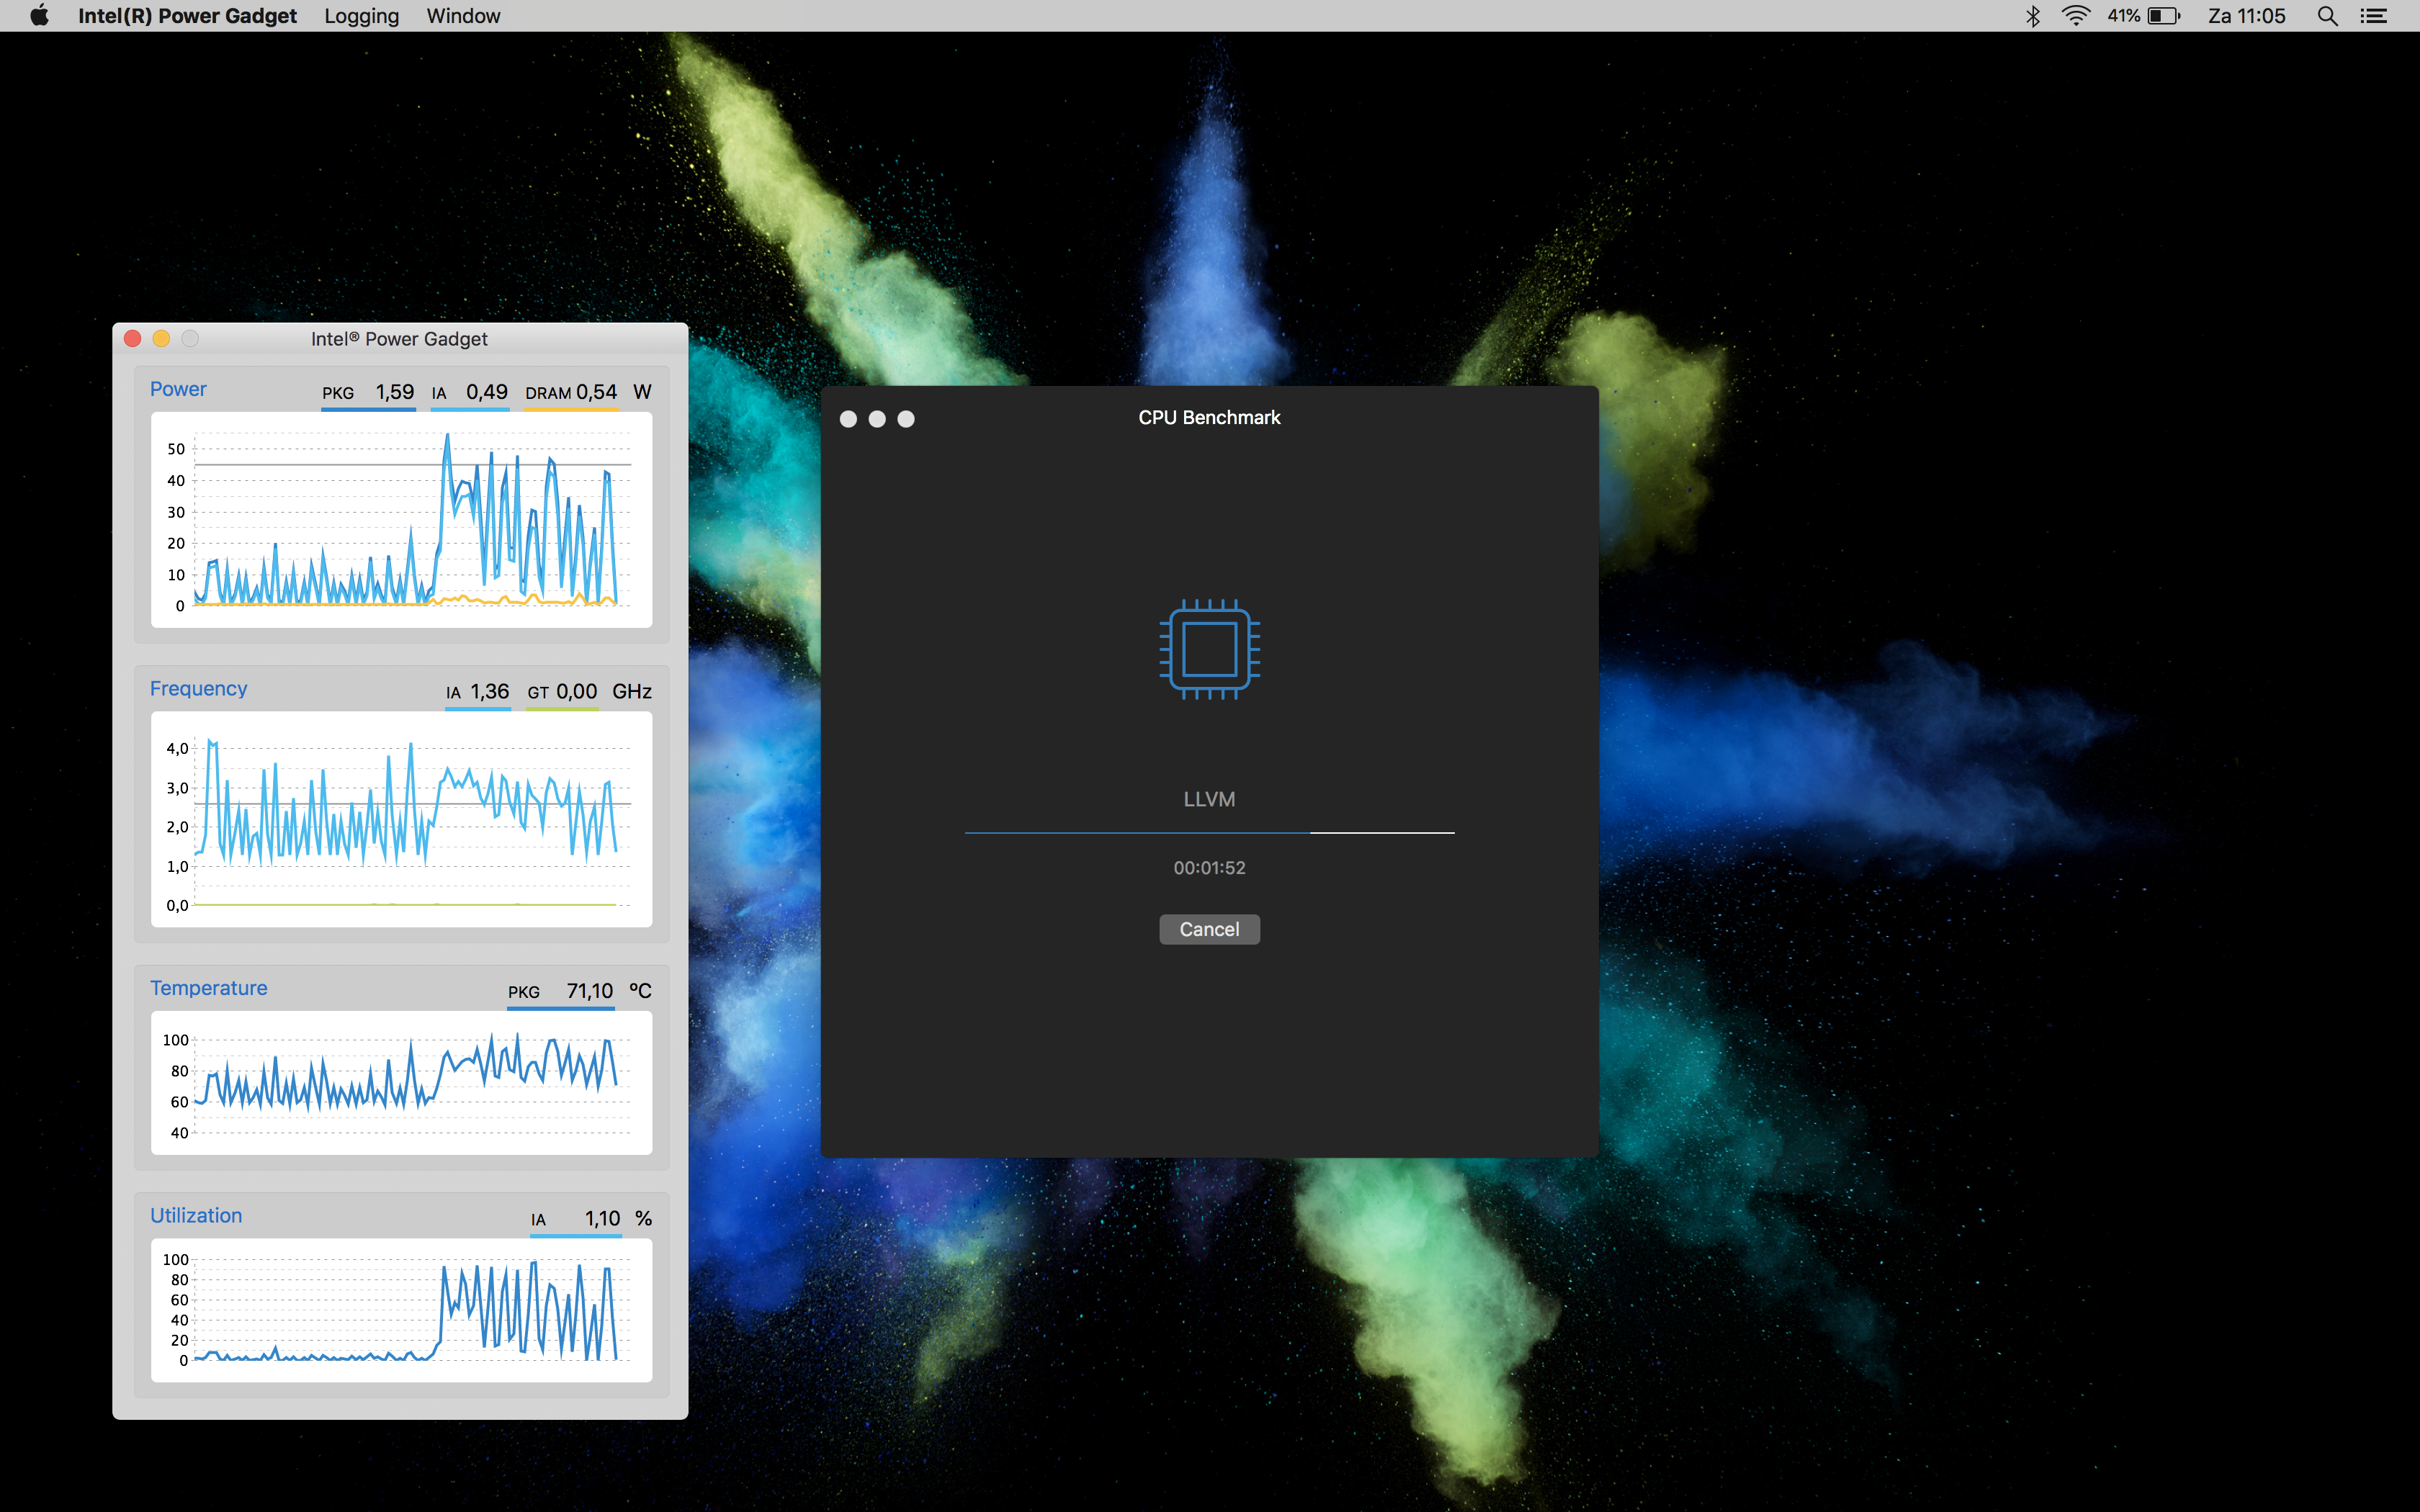This screenshot has width=2420, height=1512.
Task: Click the Intel Power Gadget window title
Action: [399, 339]
